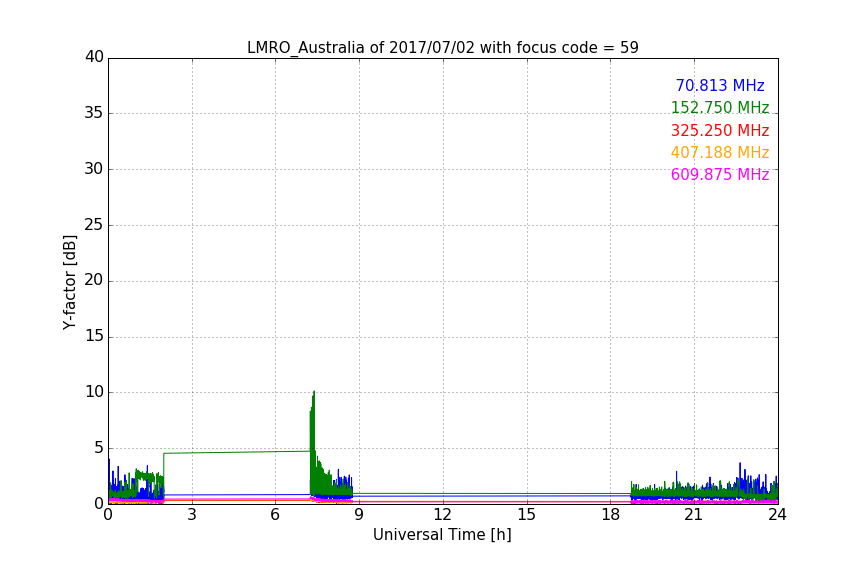Click the green spike peak near 10 dB
The height and width of the screenshot is (576, 864).
314,392
